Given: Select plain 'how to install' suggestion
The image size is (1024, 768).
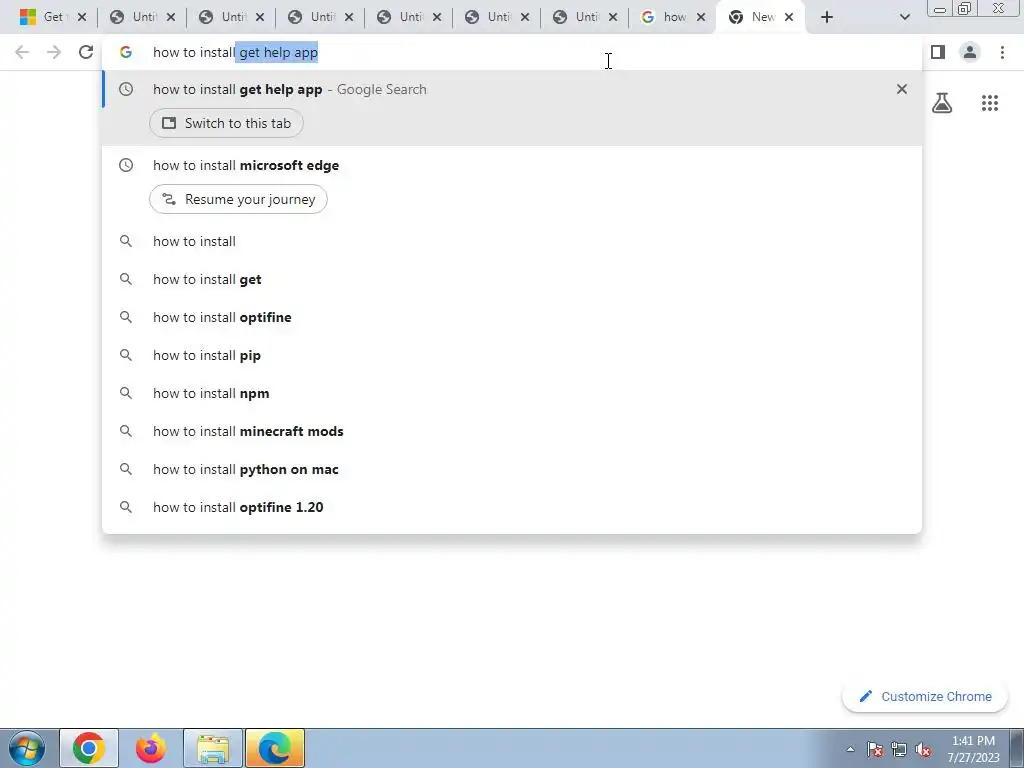Looking at the screenshot, I should pyautogui.click(x=512, y=241).
